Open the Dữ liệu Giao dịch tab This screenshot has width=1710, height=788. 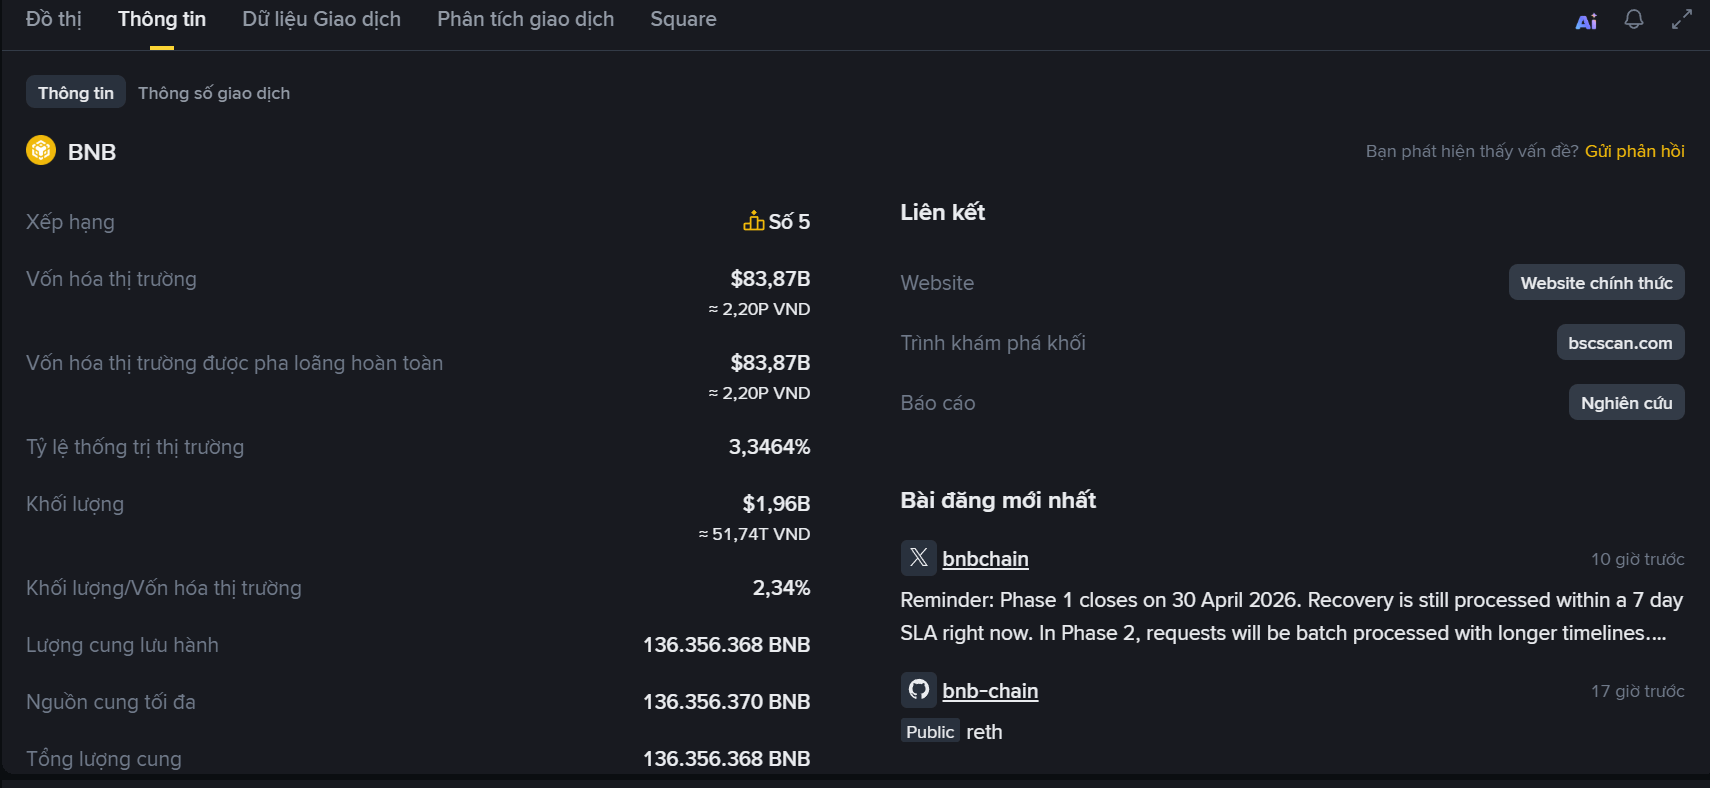click(321, 19)
